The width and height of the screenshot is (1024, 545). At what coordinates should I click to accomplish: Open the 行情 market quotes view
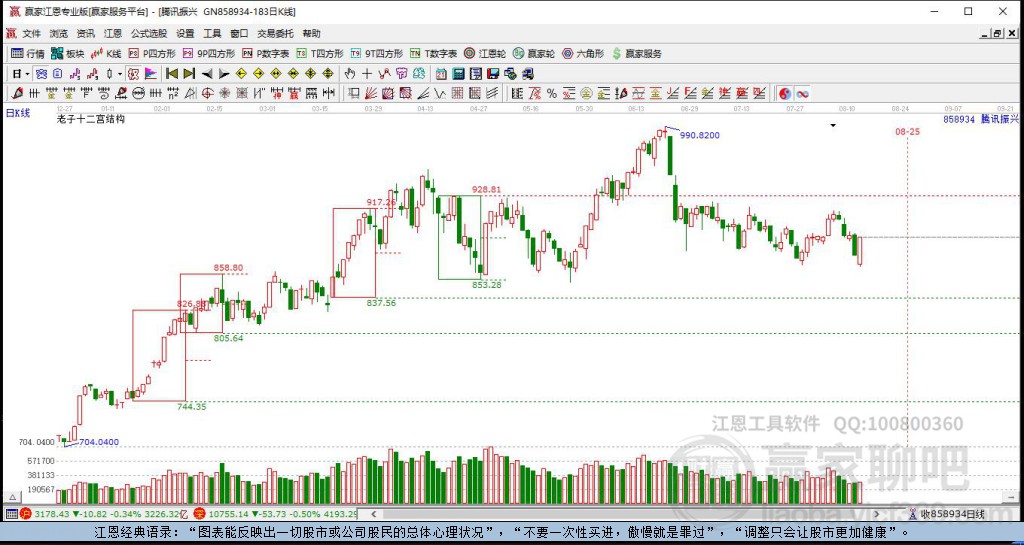pos(27,54)
